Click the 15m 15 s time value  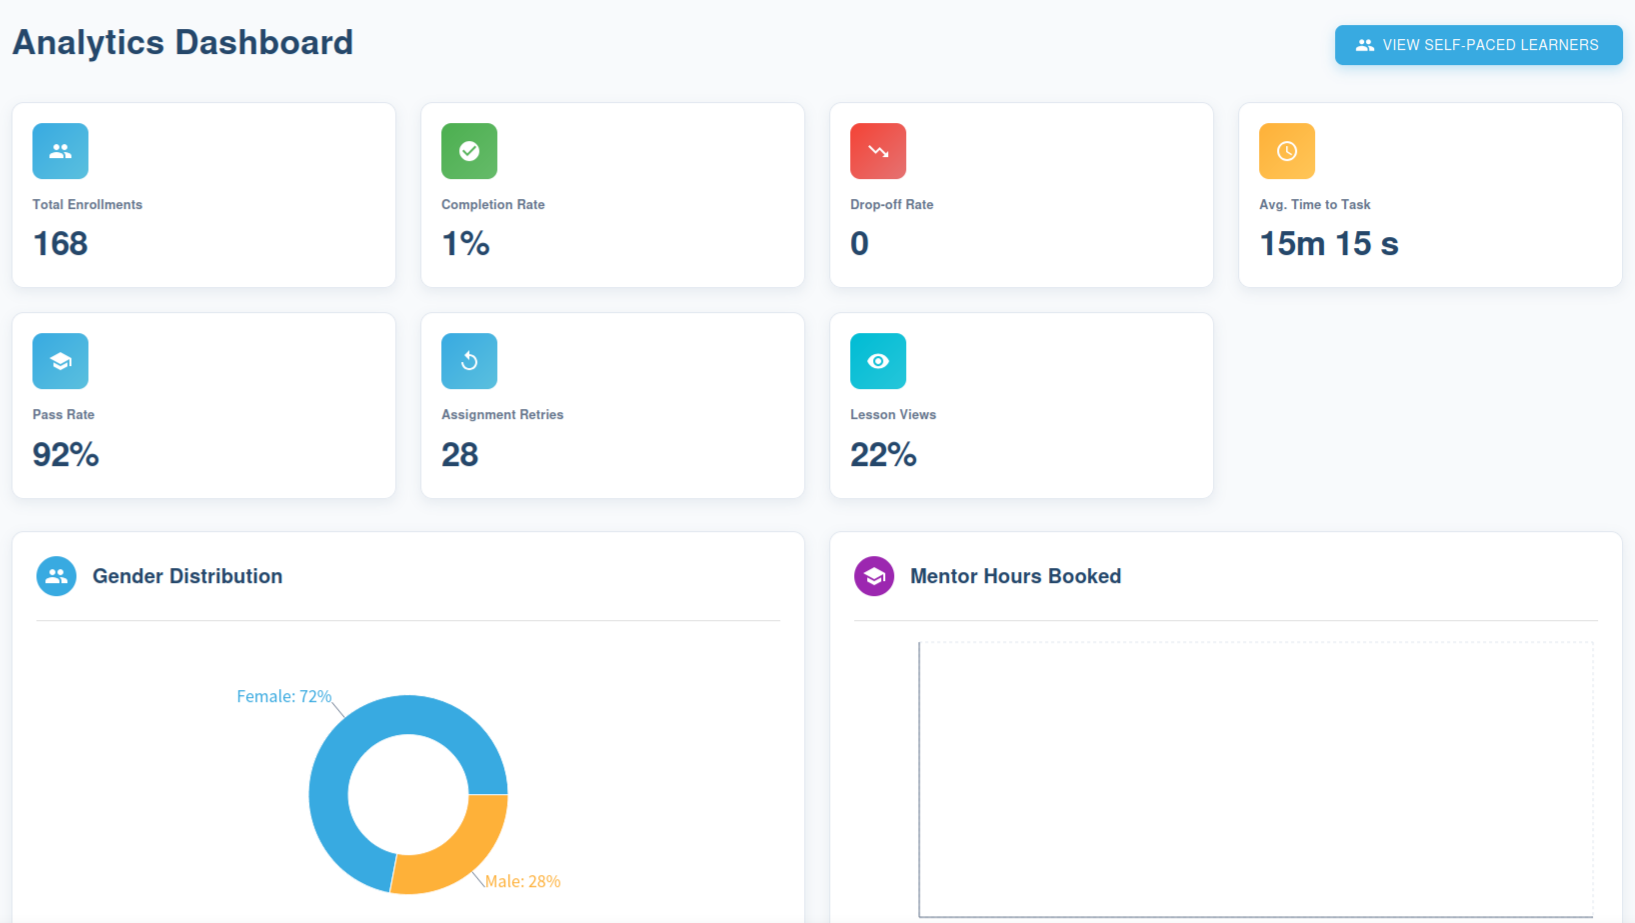pos(1328,244)
